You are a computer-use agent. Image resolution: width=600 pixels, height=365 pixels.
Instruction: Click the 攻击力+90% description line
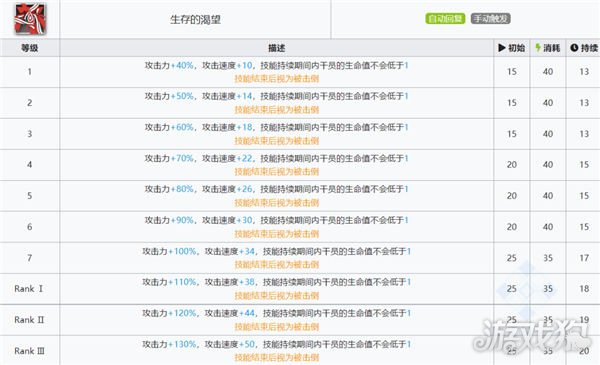276,220
